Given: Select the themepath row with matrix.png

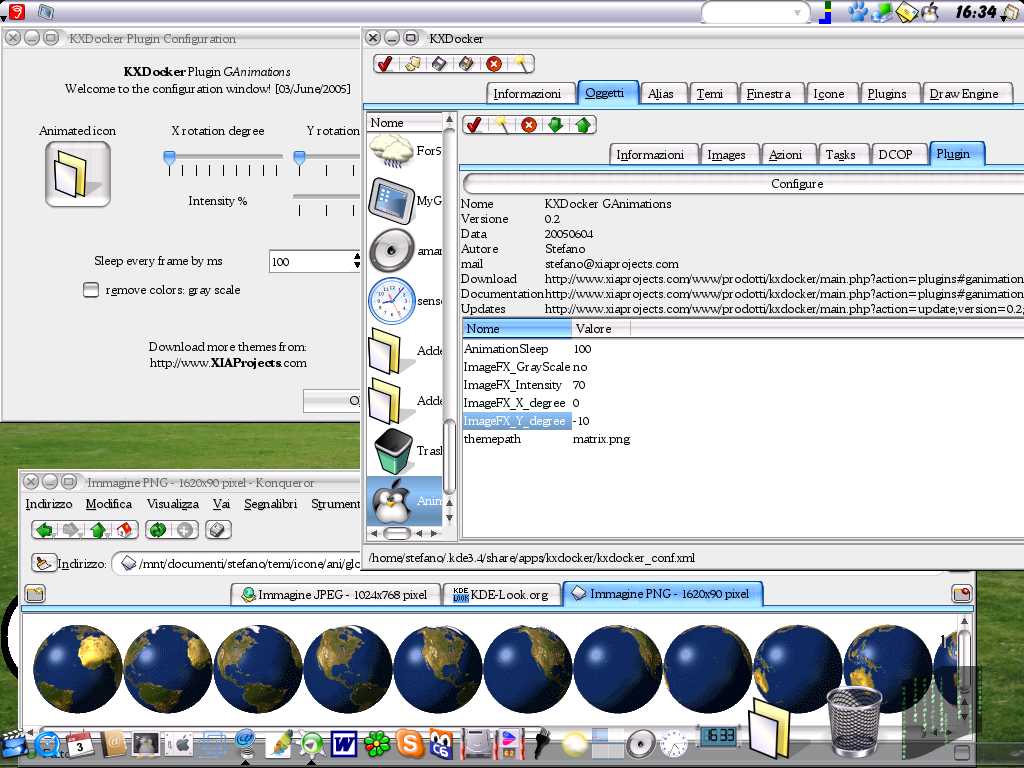Looking at the screenshot, I should (743, 439).
